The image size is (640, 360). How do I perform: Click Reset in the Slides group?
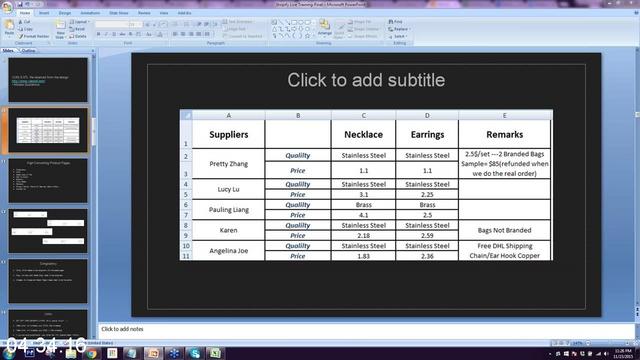click(x=77, y=29)
